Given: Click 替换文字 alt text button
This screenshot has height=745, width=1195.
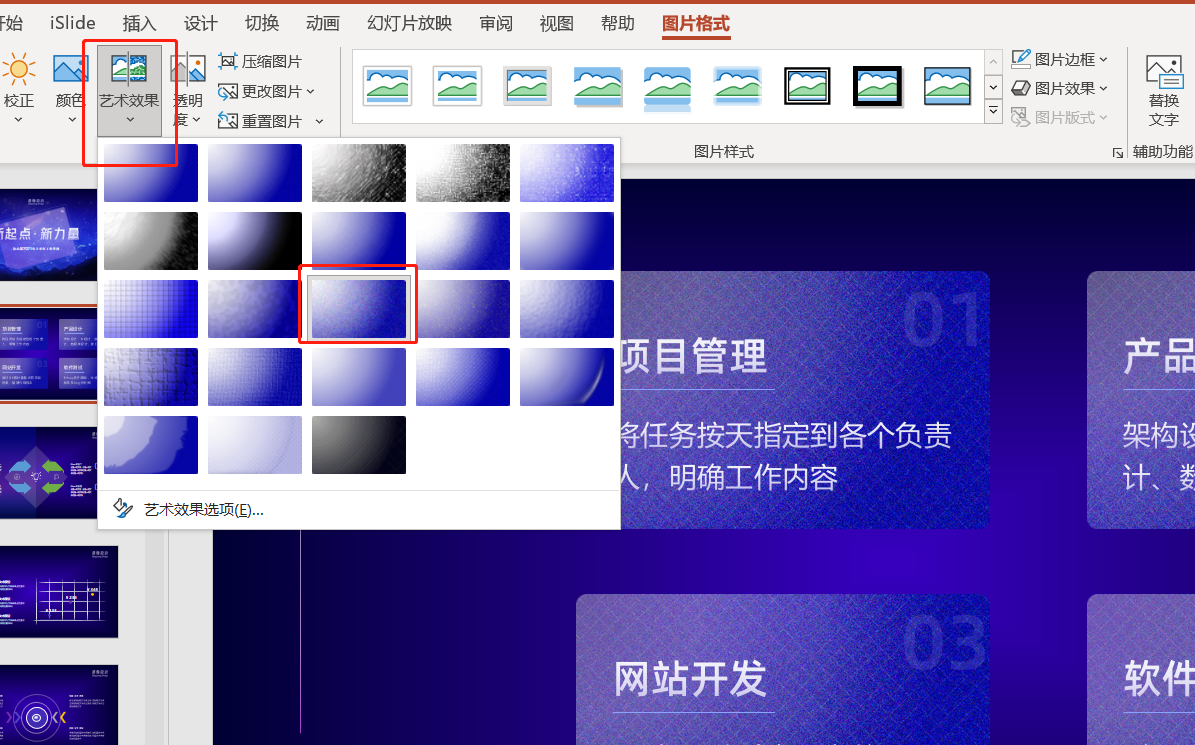Looking at the screenshot, I should click(x=1164, y=90).
